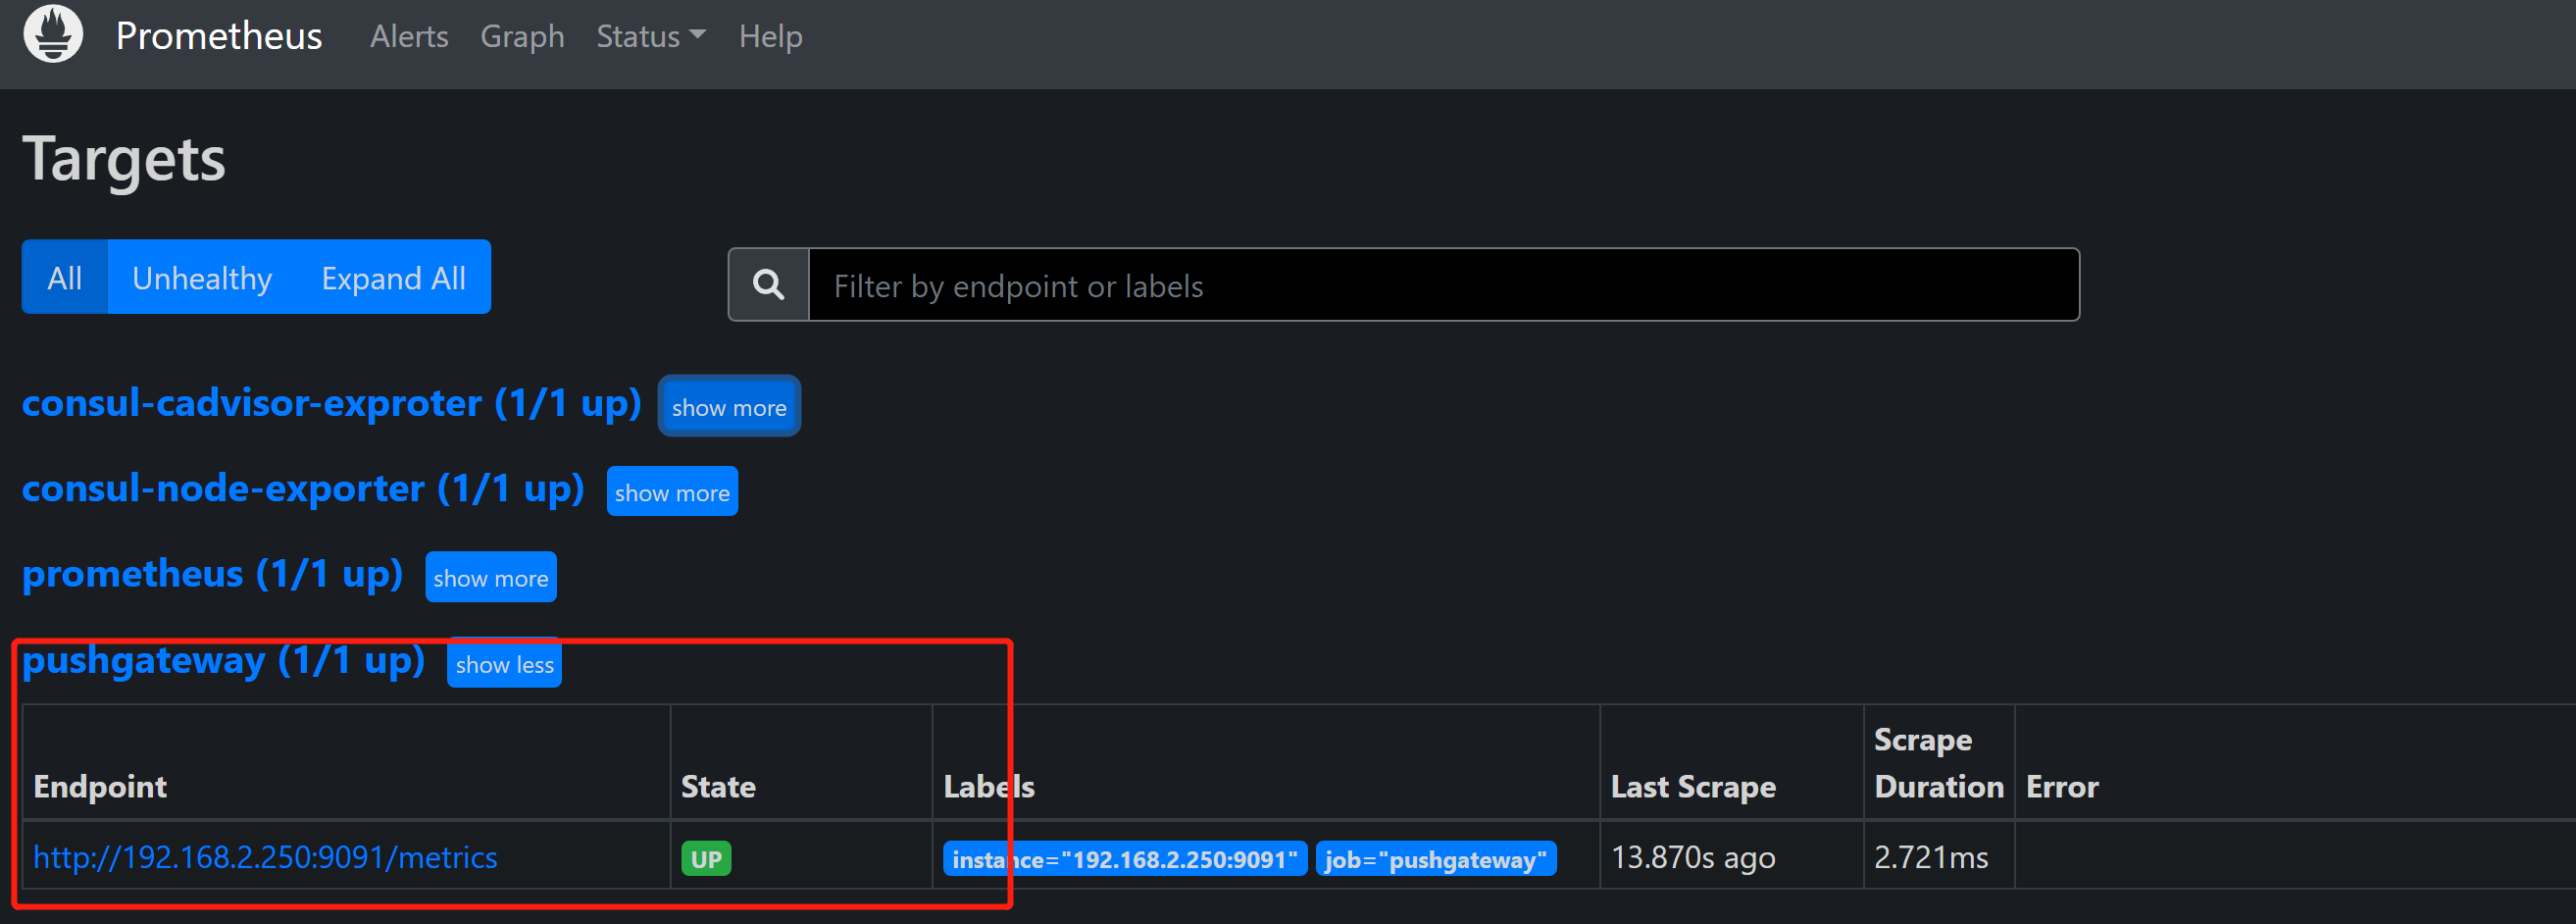
Task: Expand prometheus job with show more
Action: coord(490,577)
